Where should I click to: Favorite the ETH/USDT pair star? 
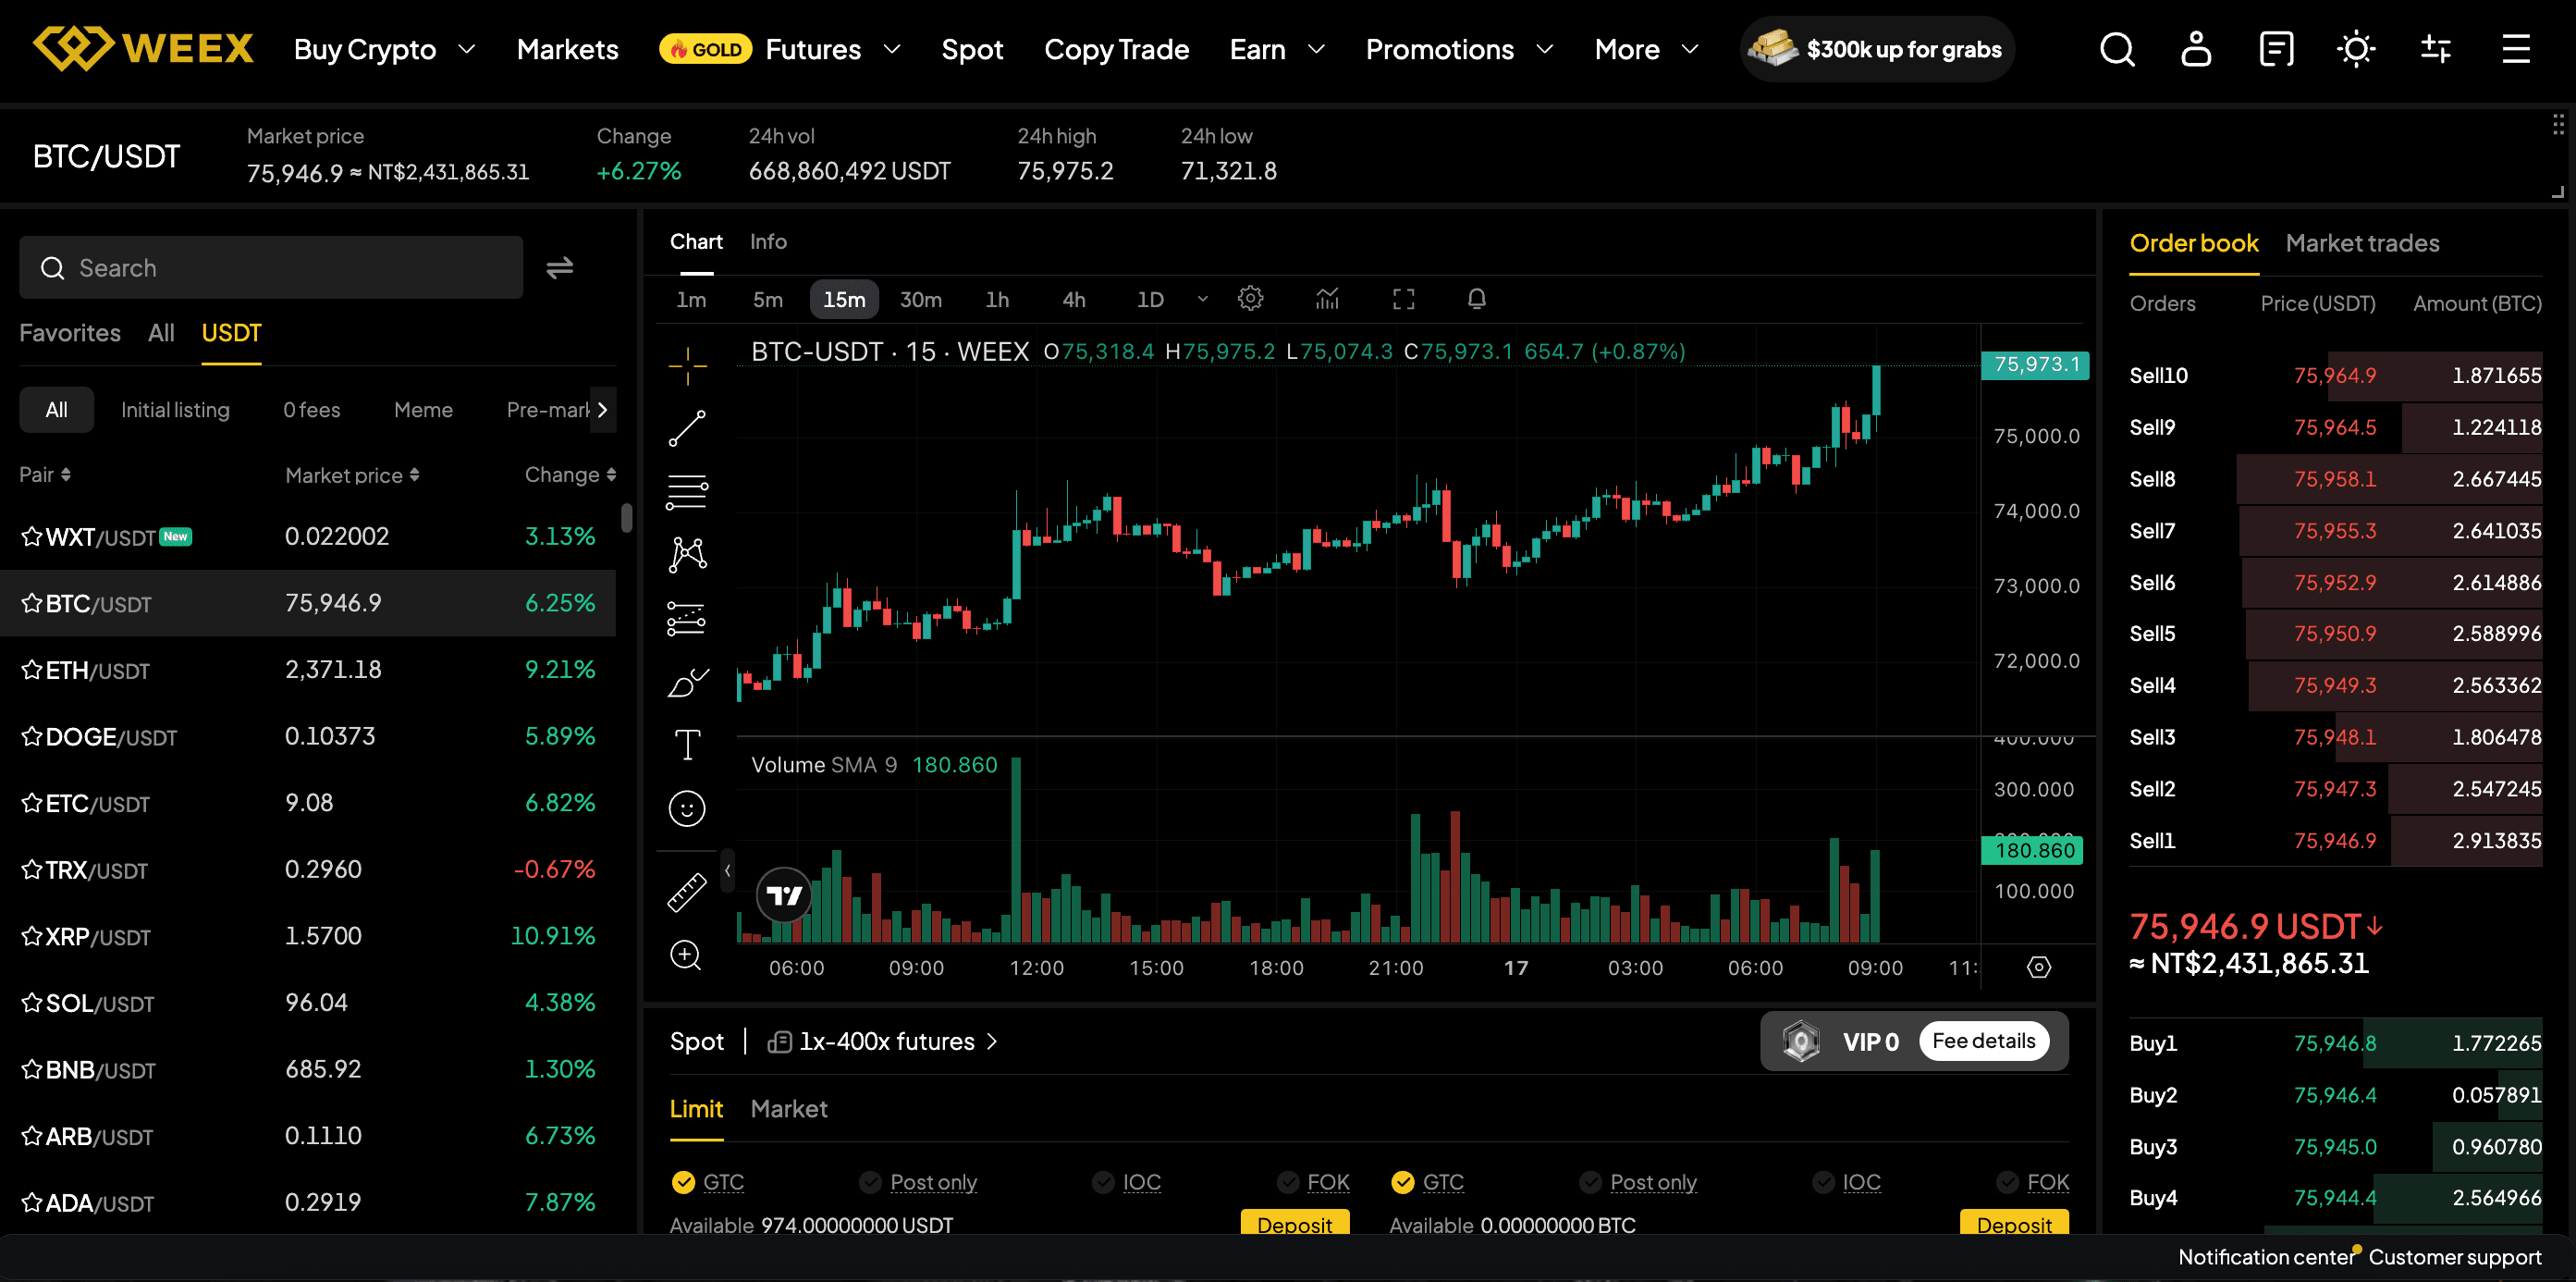[32, 670]
